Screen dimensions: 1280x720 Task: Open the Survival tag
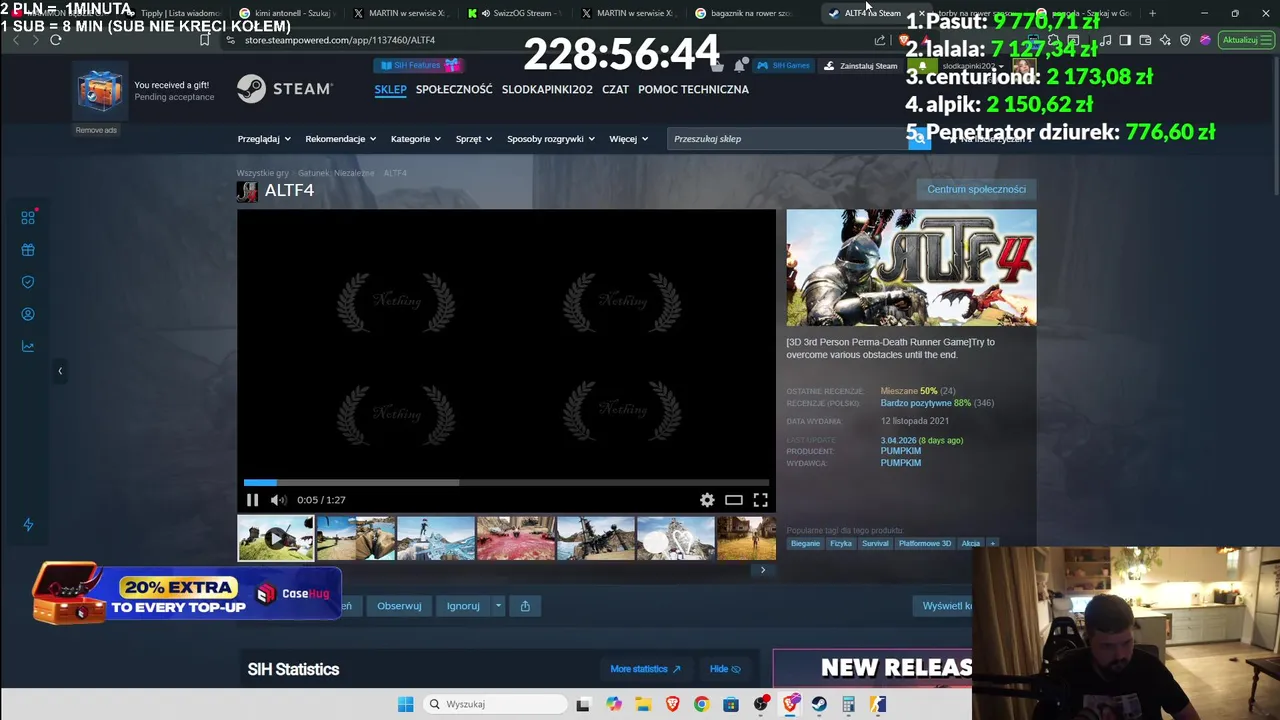pos(875,544)
